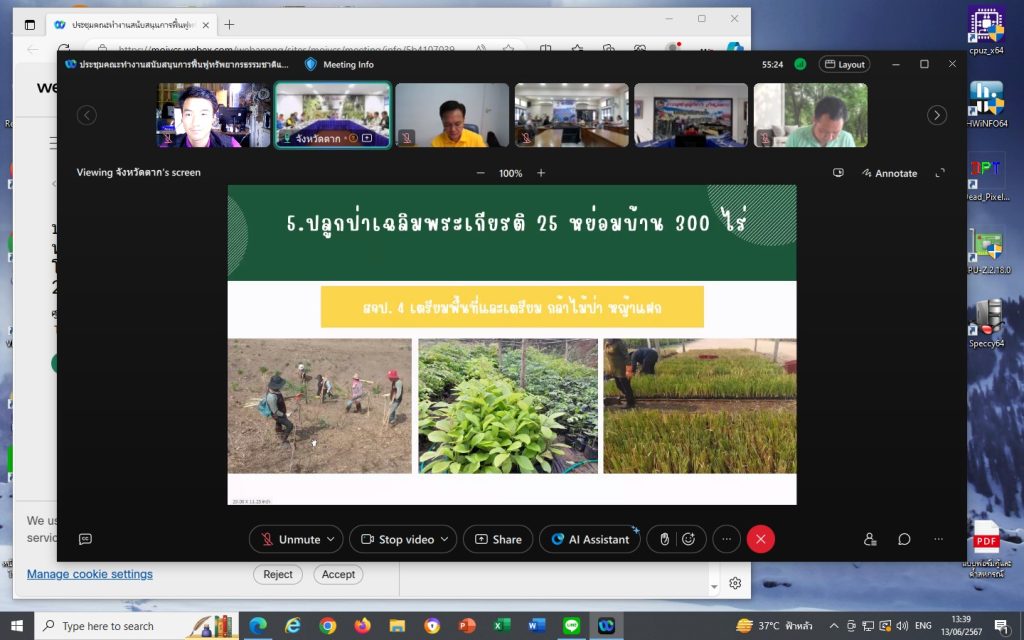Open volume control in system tray
Image resolution: width=1024 pixels, height=640 pixels.
[903, 626]
